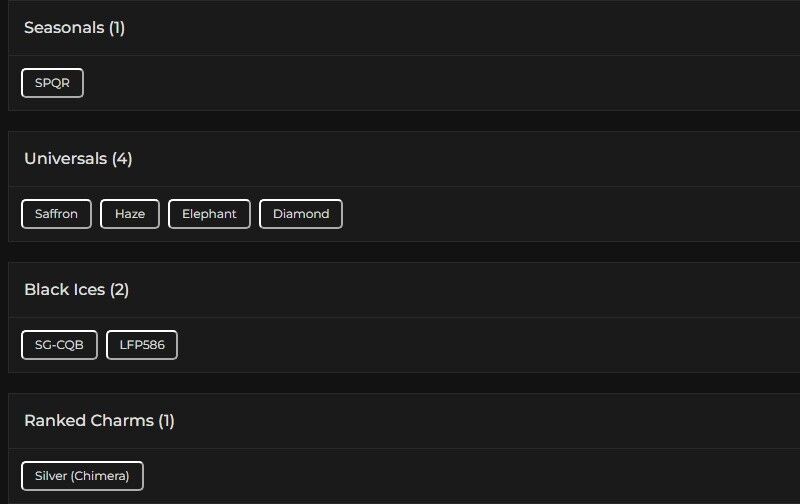Screen dimensions: 800x504
Task: Click the Ranked Charms item count (1)
Action: coord(166,421)
